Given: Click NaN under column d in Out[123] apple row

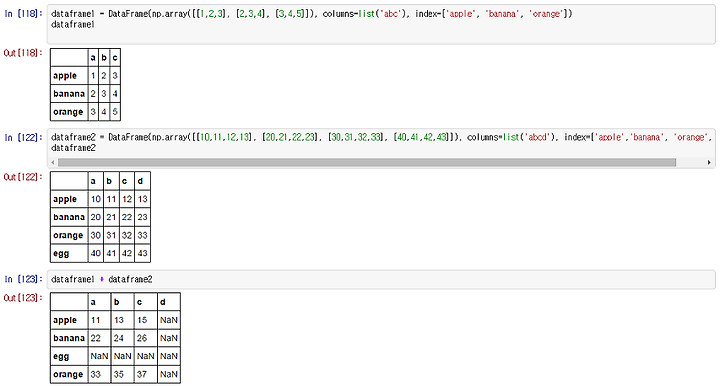Looking at the screenshot, I should [x=169, y=320].
